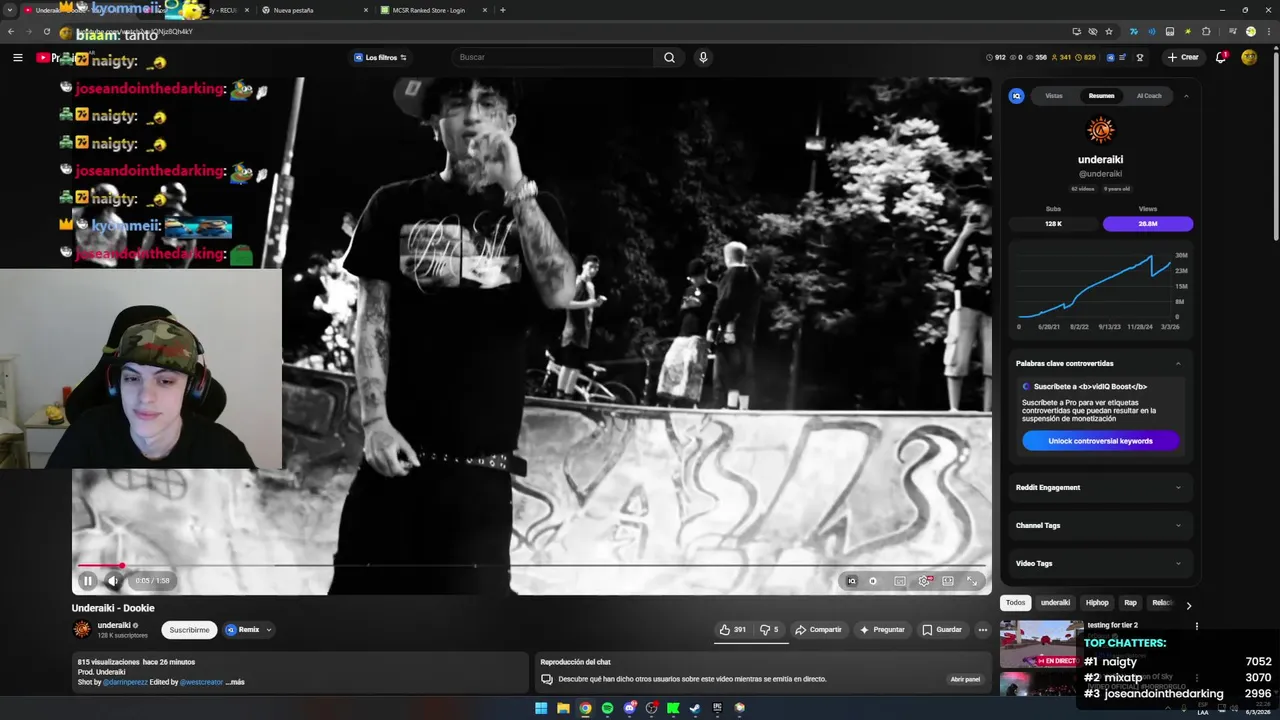Screen dimensions: 1280x720
Task: Click the blue vidIQ toolbar icon
Action: 1108,57
